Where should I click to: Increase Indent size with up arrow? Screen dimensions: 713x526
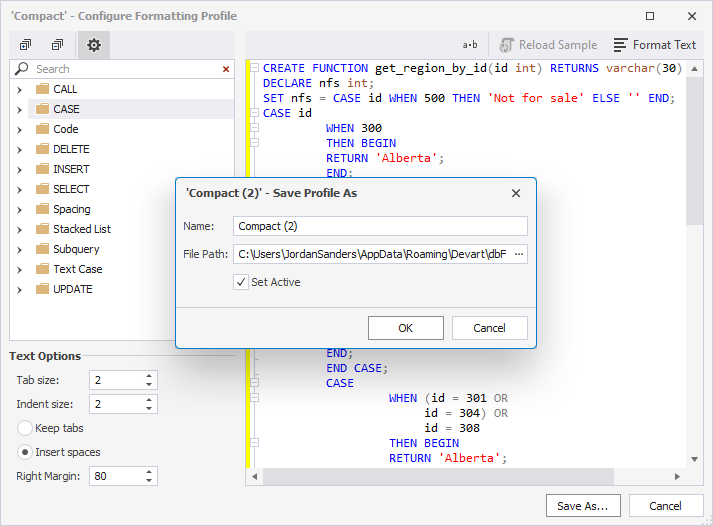pos(149,400)
